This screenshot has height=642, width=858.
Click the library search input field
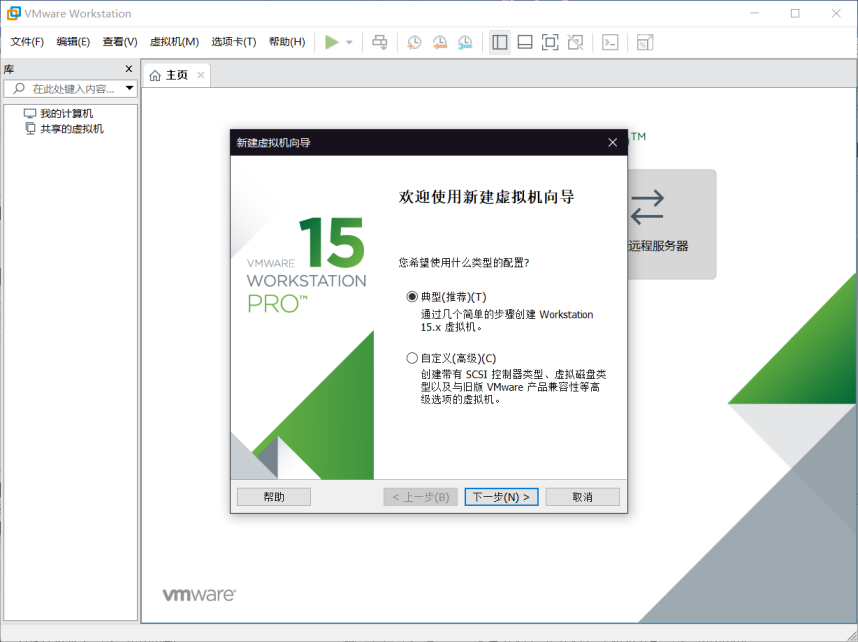(73, 88)
